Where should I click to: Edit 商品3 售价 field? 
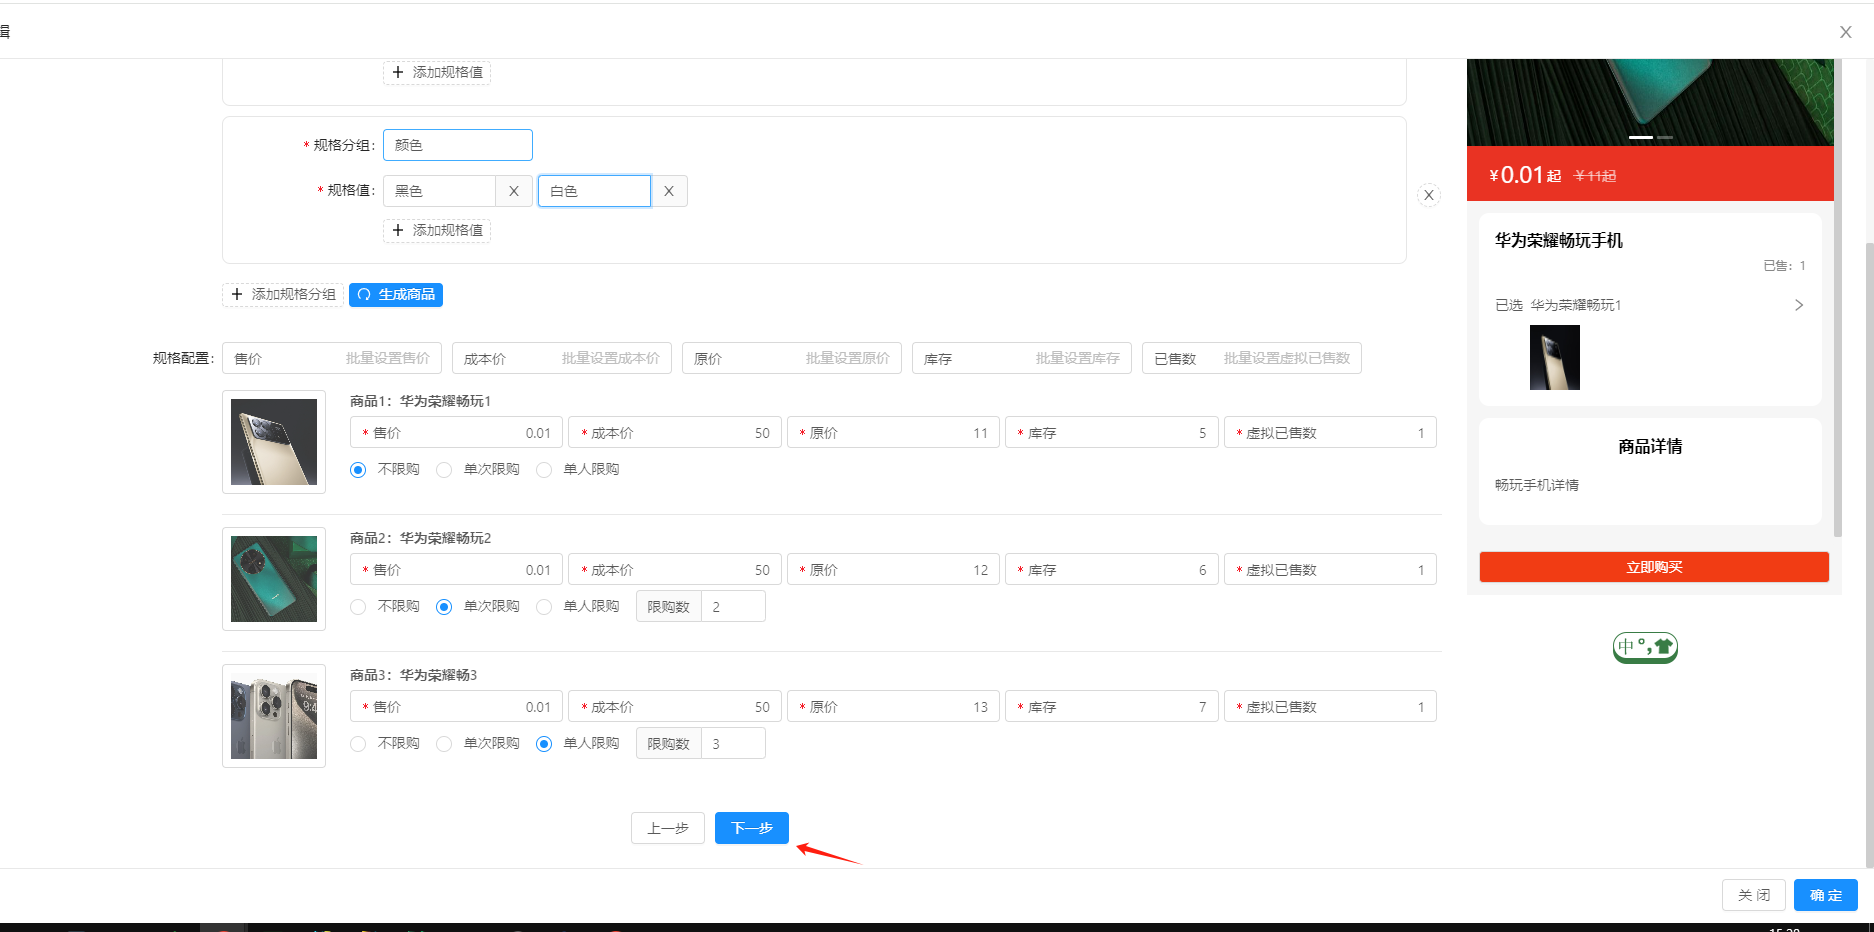pos(456,707)
